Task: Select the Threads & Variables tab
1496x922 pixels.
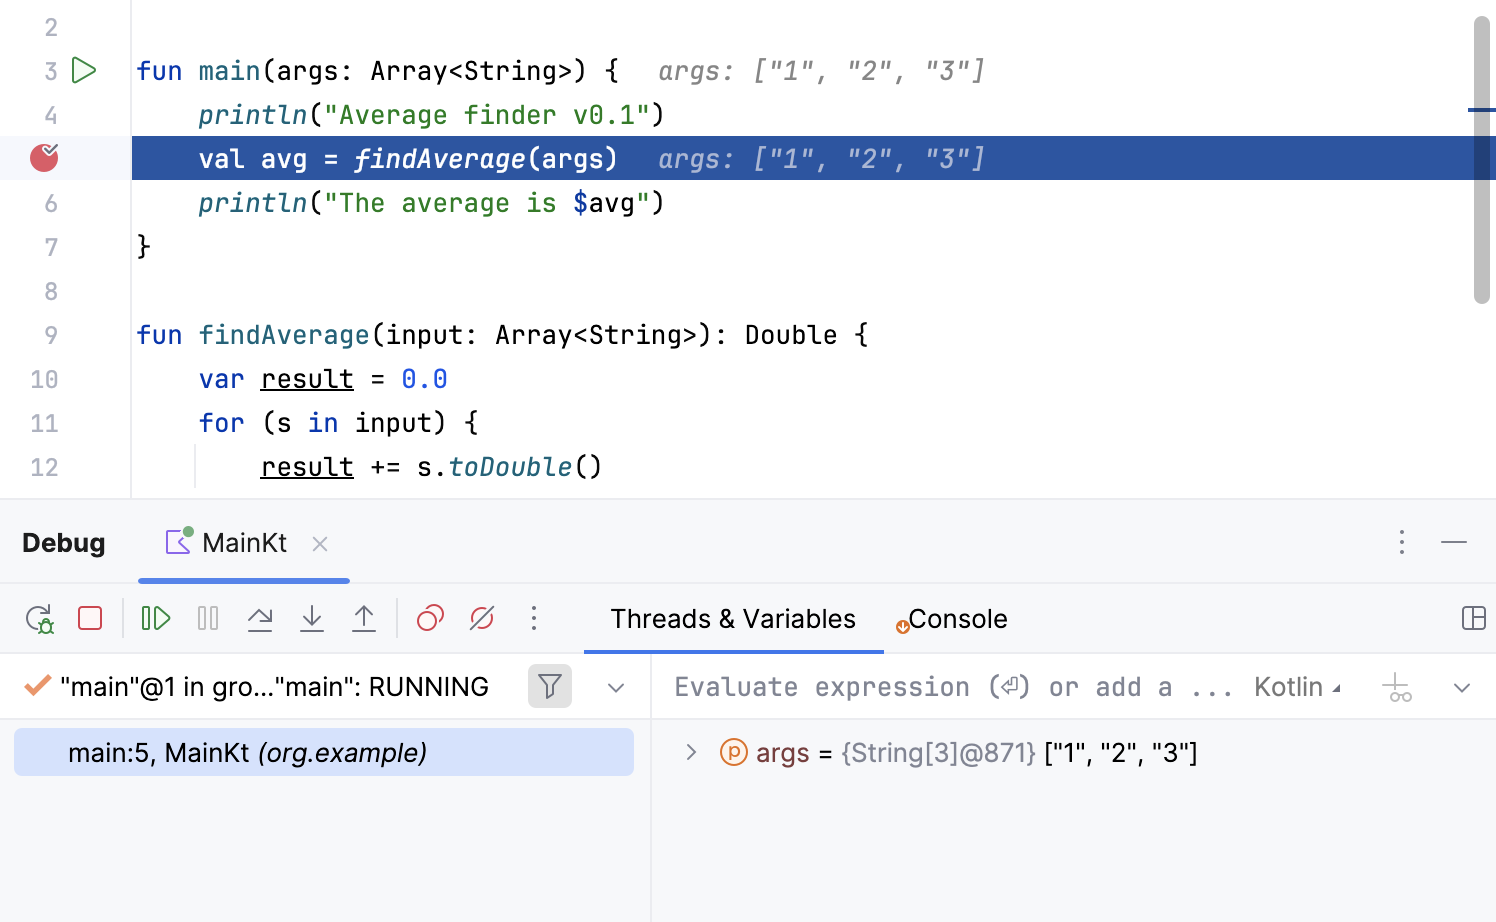Action: click(733, 618)
